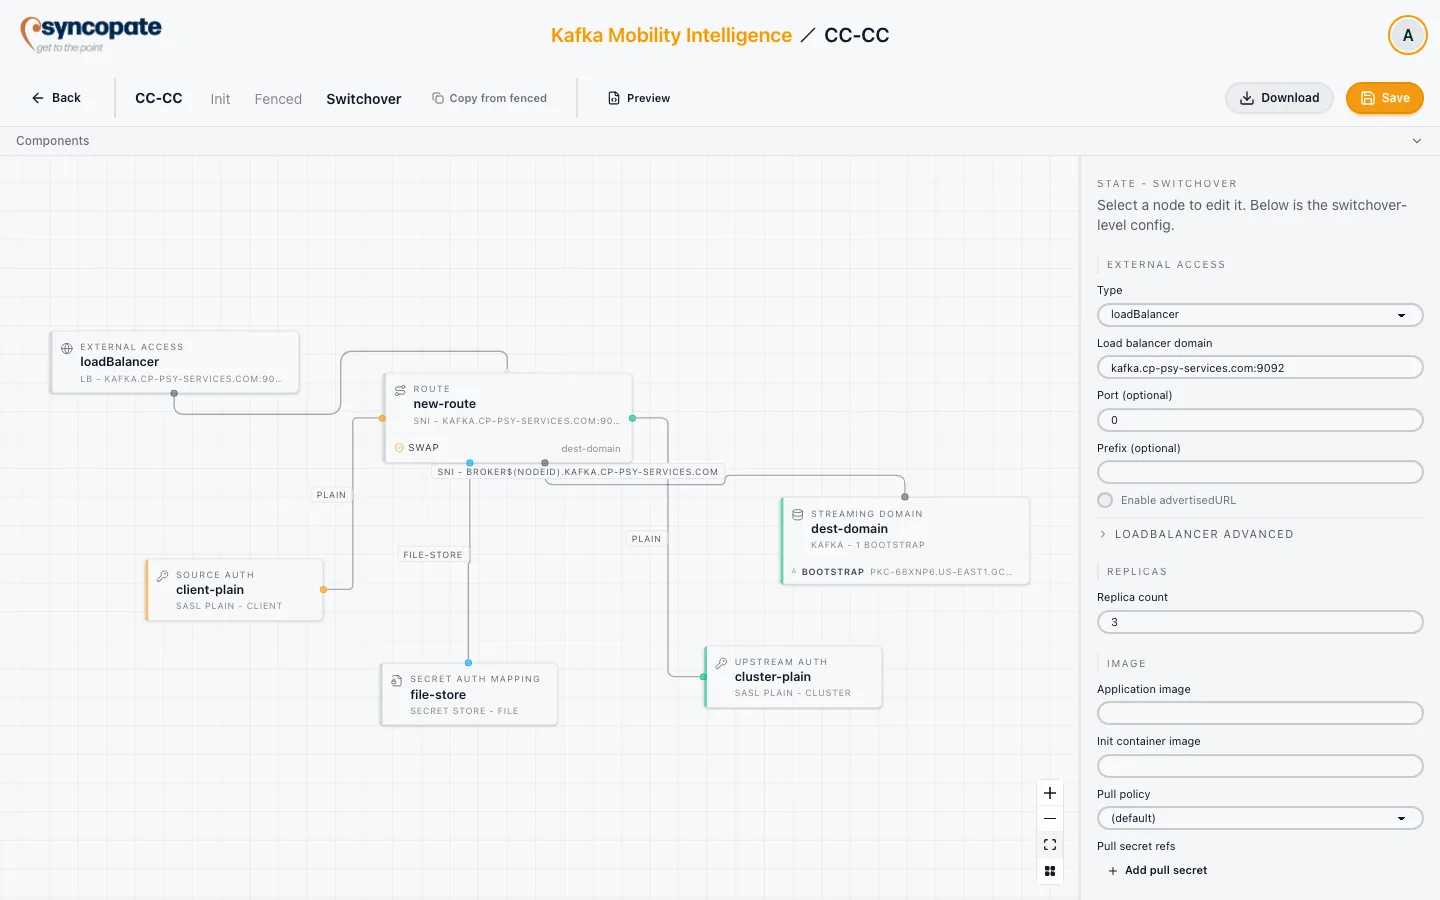Fit the canvas view to screen
The width and height of the screenshot is (1440, 900).
pos(1050,845)
